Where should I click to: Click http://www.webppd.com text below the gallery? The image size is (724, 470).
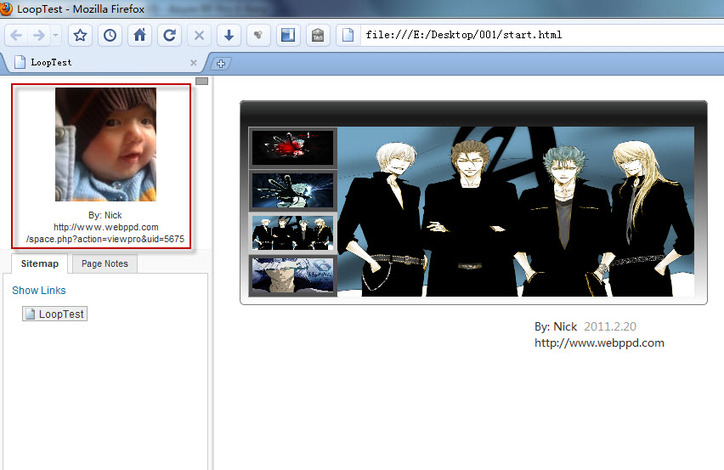(x=599, y=343)
